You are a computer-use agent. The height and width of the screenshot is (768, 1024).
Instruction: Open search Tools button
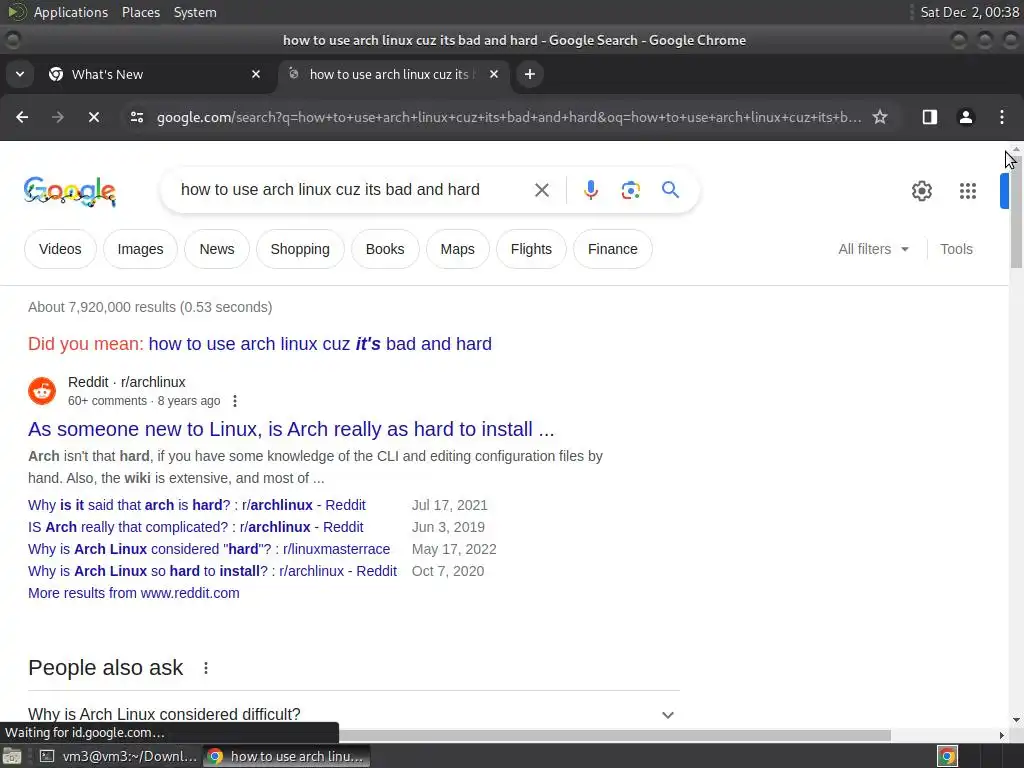pos(956,249)
